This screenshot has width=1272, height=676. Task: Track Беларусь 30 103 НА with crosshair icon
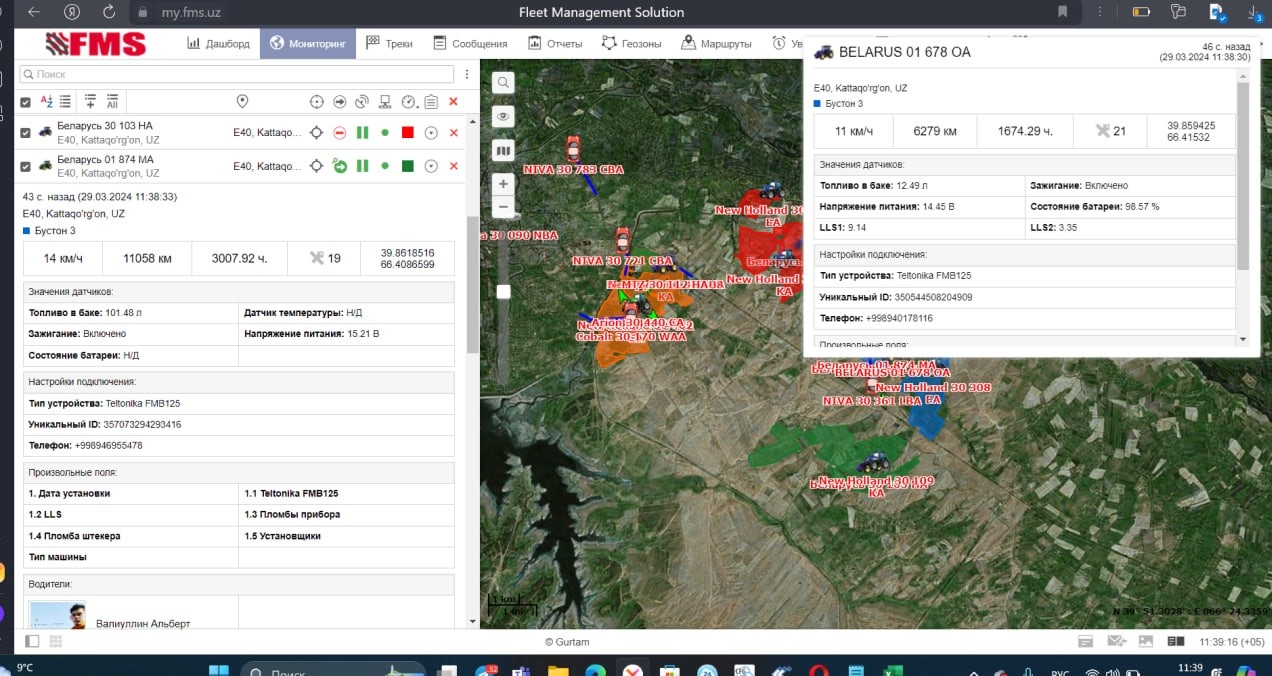(x=317, y=133)
